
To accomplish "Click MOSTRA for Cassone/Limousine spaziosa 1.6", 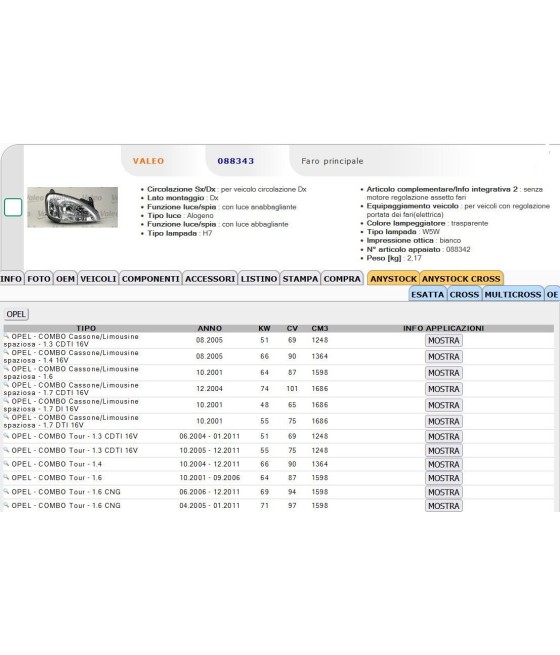I will coord(443,373).
